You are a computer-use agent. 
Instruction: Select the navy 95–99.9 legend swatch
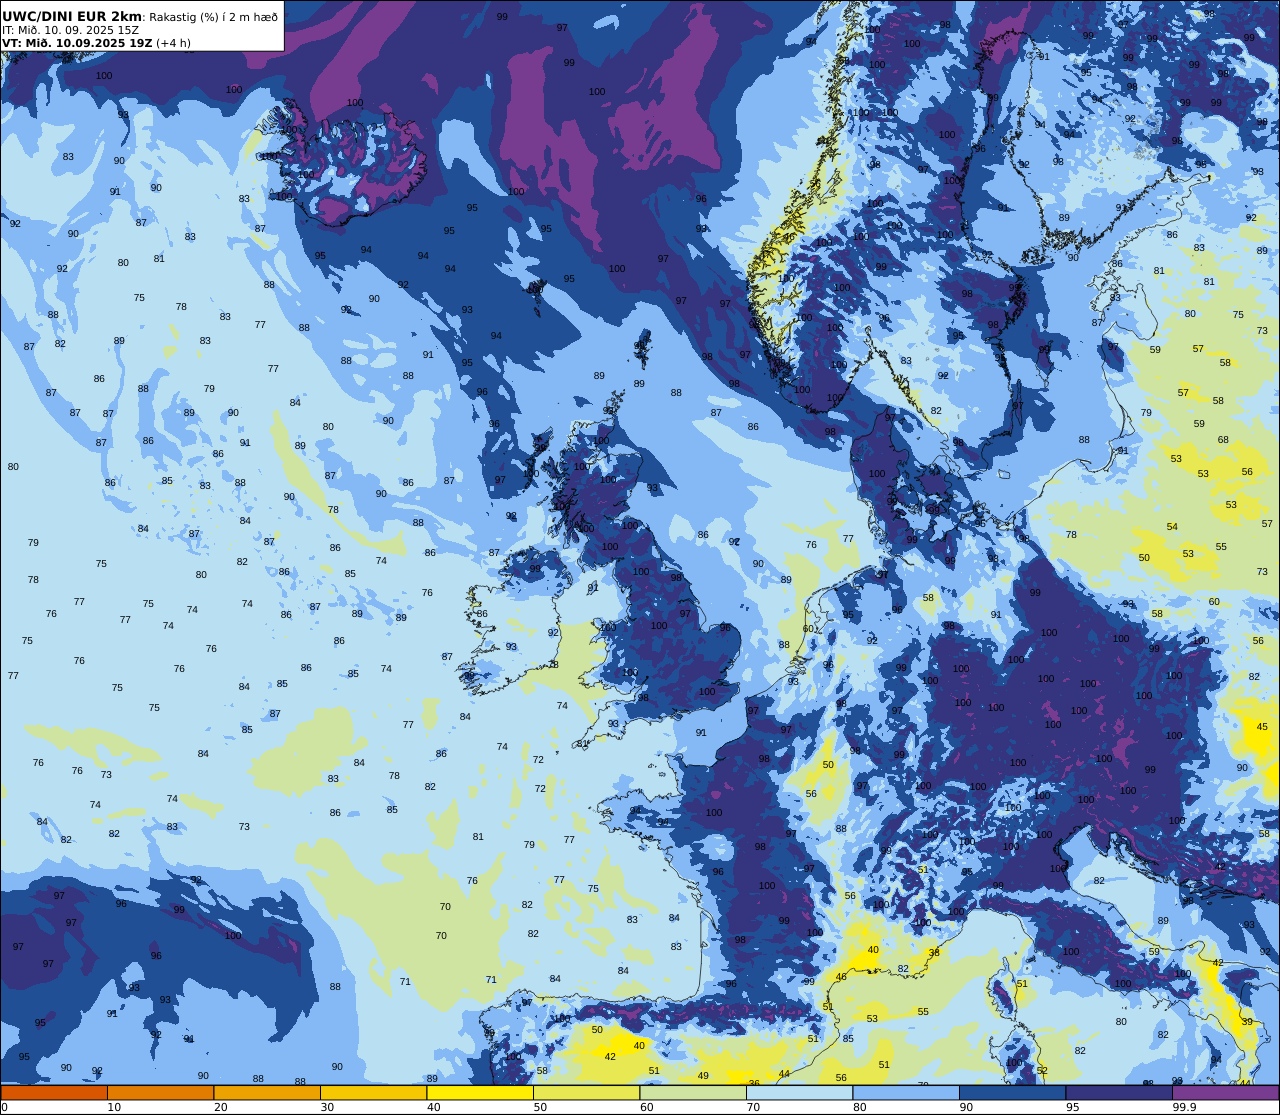coord(1119,1092)
